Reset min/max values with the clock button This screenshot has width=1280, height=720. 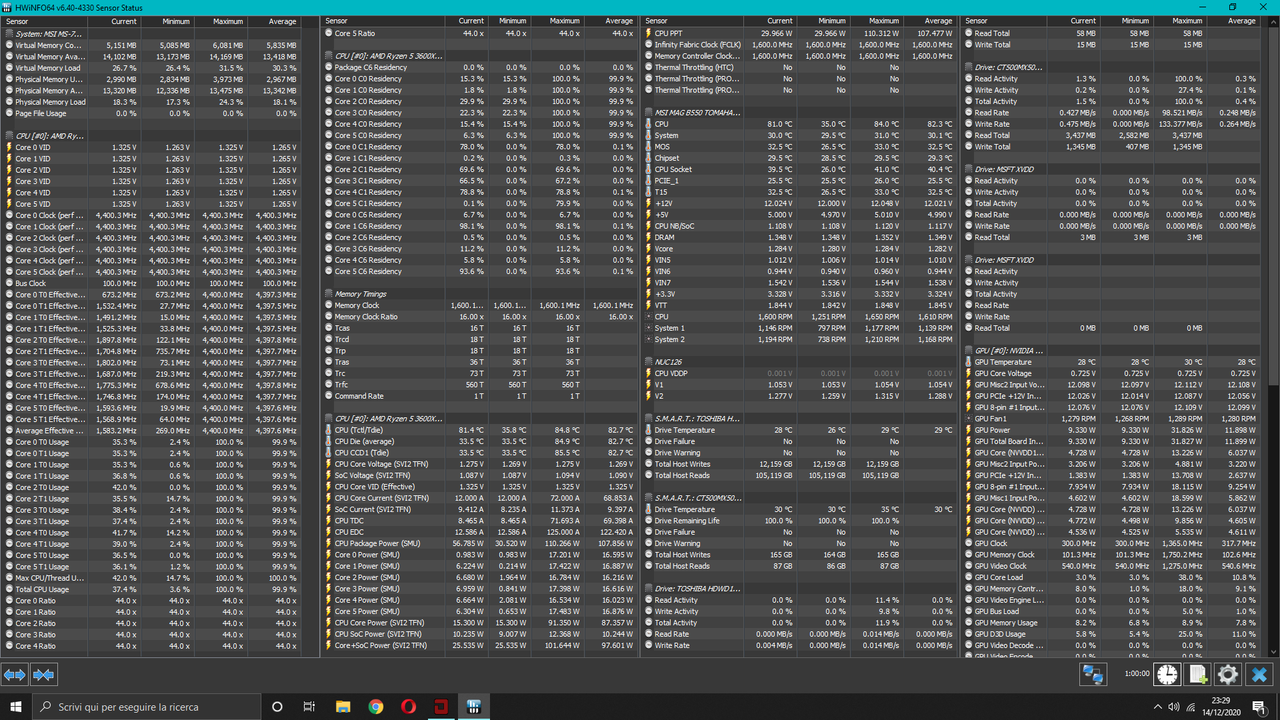1167,675
